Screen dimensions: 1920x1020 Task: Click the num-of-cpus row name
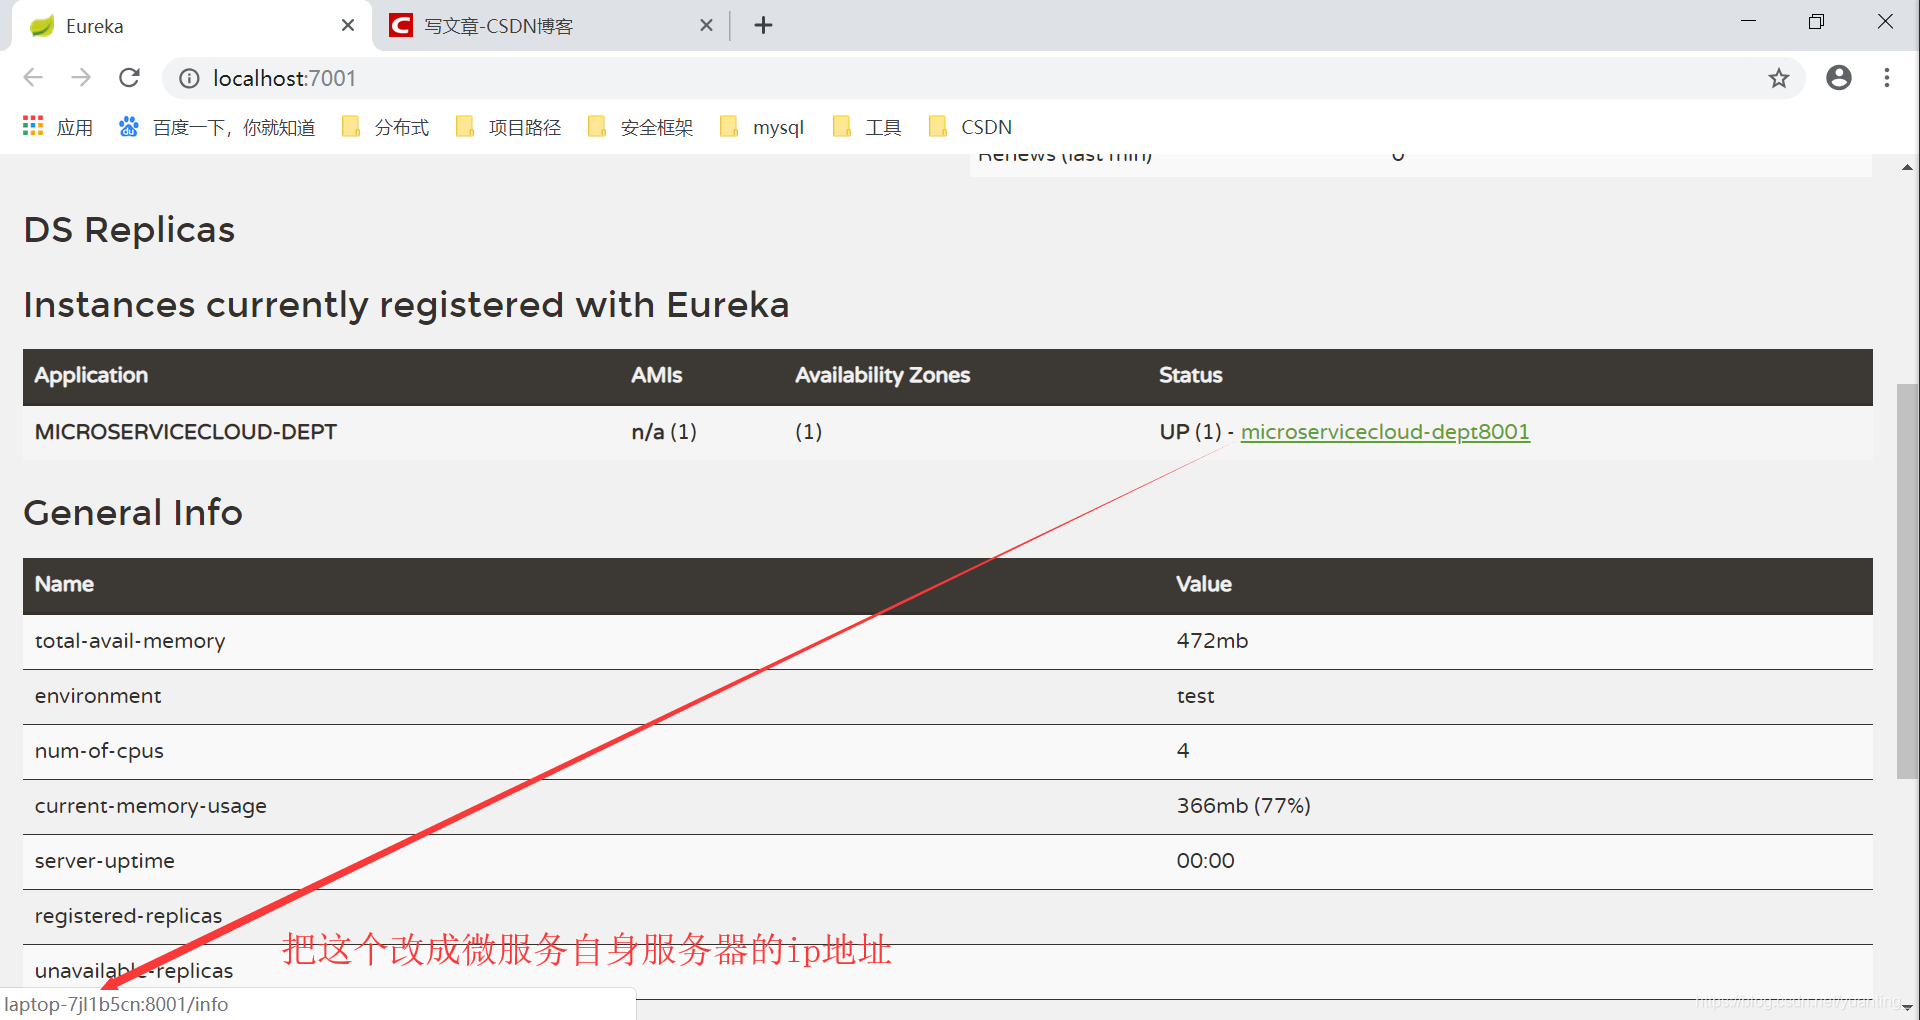pos(99,751)
